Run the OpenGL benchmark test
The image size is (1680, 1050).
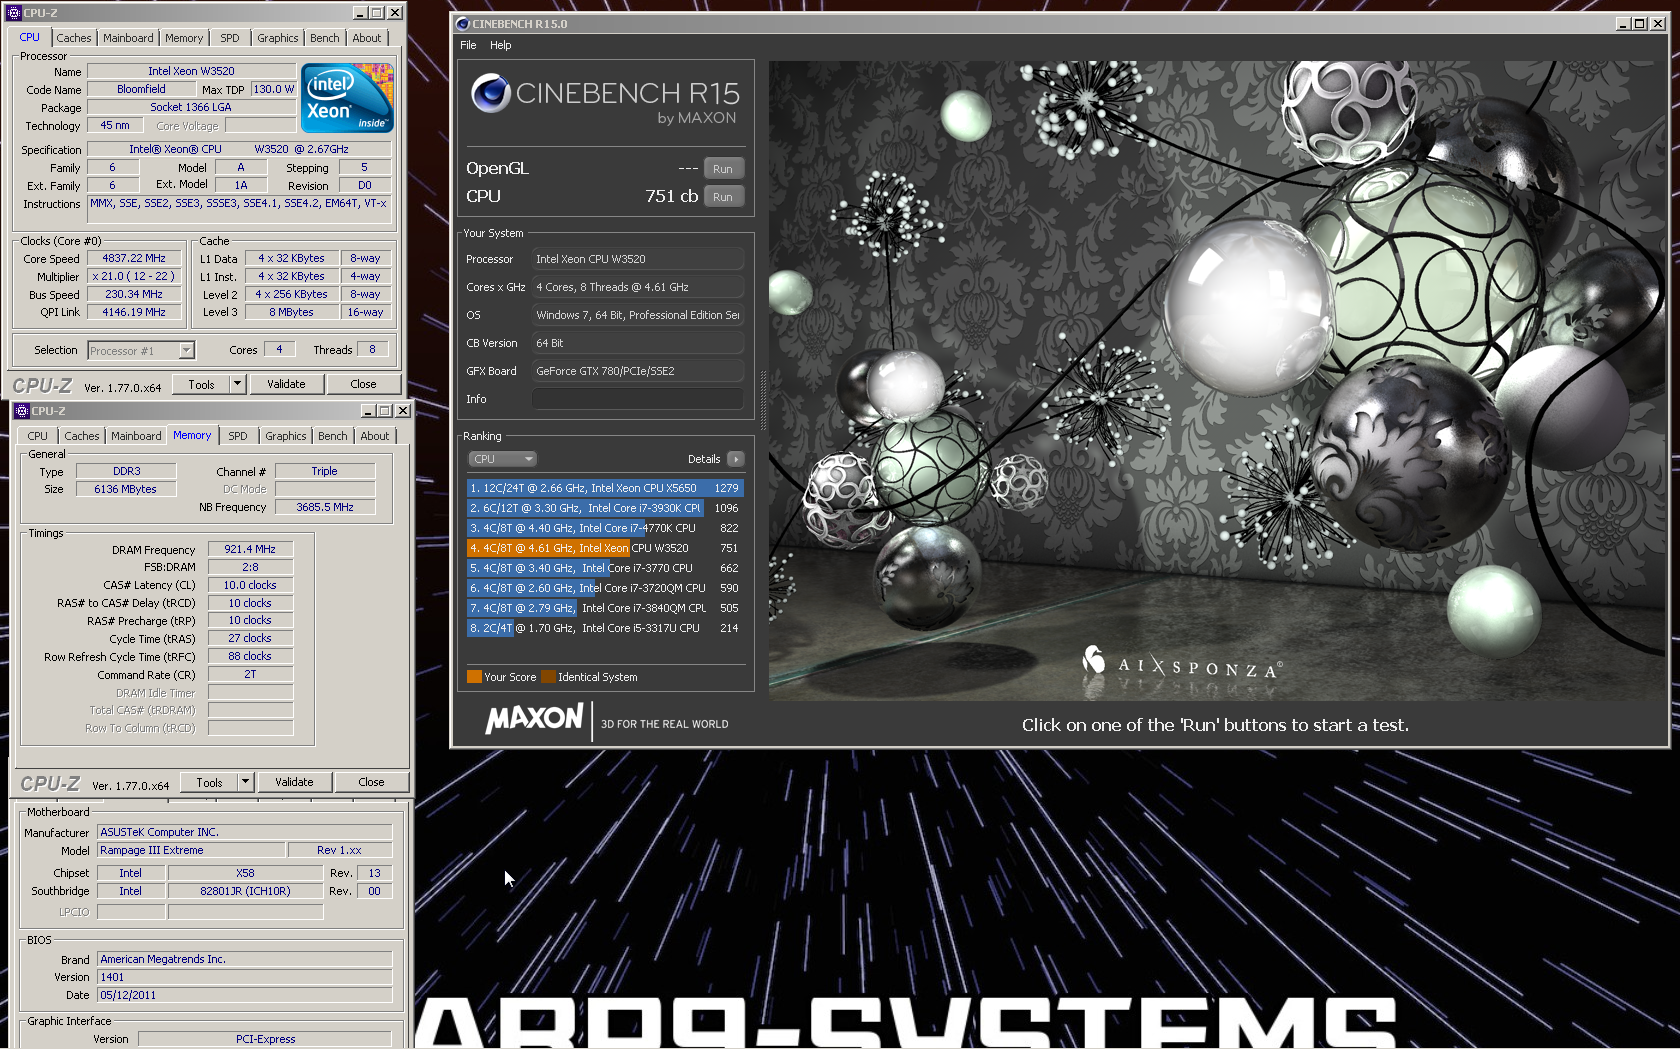click(x=723, y=169)
